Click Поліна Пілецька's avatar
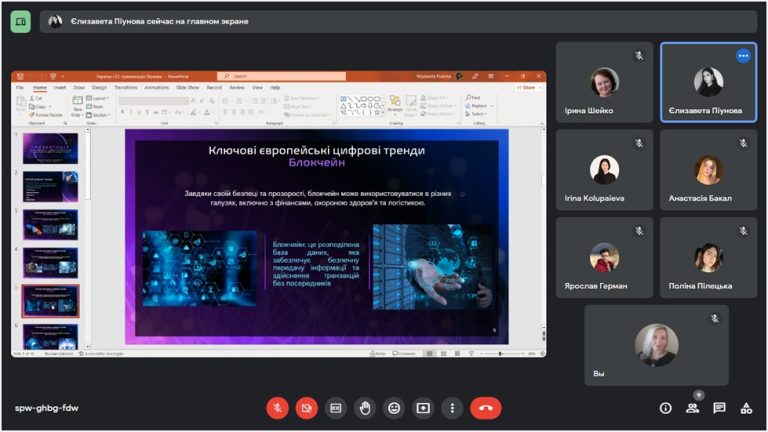 tap(708, 258)
